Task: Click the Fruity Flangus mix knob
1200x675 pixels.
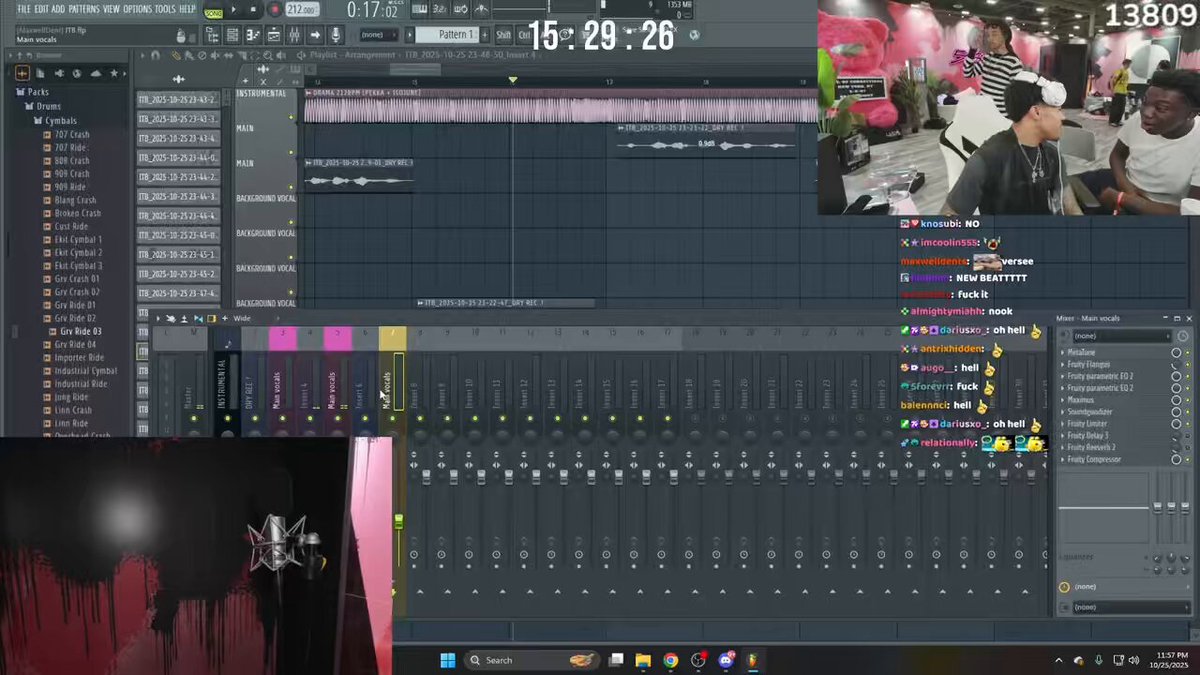Action: coord(1176,364)
